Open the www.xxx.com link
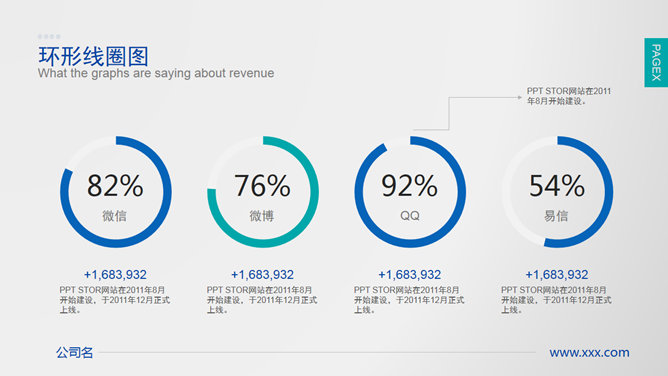This screenshot has height=376, width=668. 589,353
